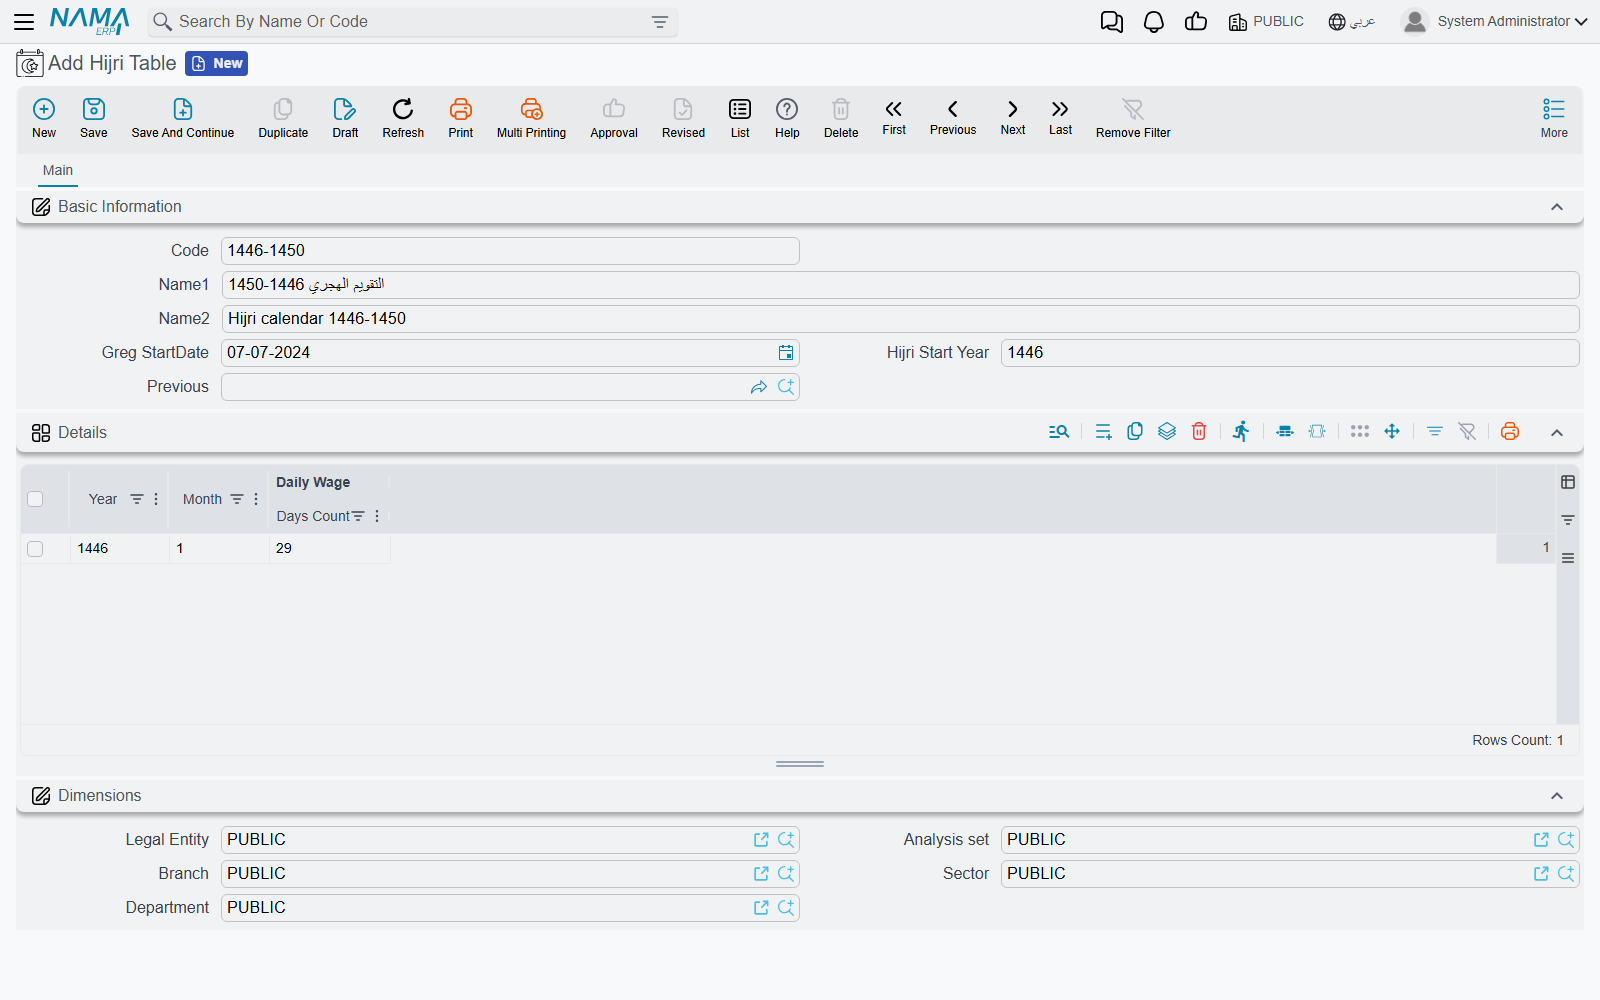Search for Legal Entity value
Image resolution: width=1600 pixels, height=1000 pixels.
(x=786, y=840)
